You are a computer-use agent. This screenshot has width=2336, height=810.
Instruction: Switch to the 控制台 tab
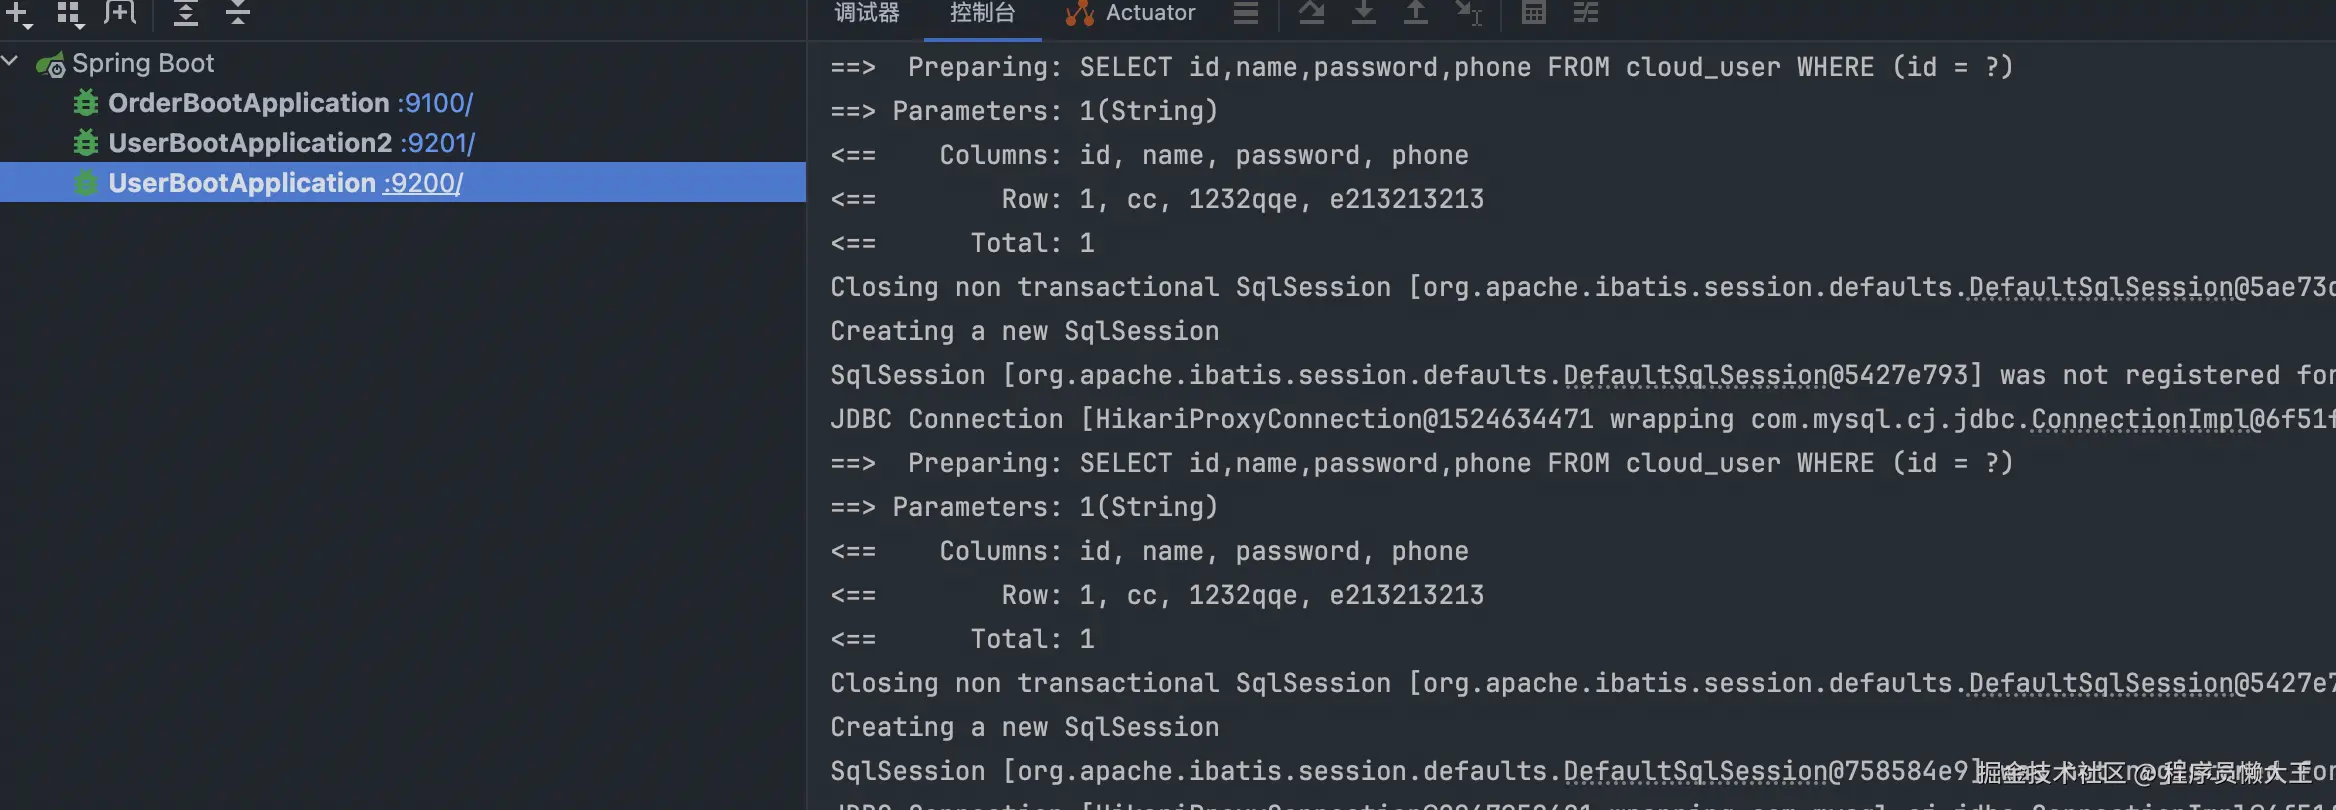[982, 13]
